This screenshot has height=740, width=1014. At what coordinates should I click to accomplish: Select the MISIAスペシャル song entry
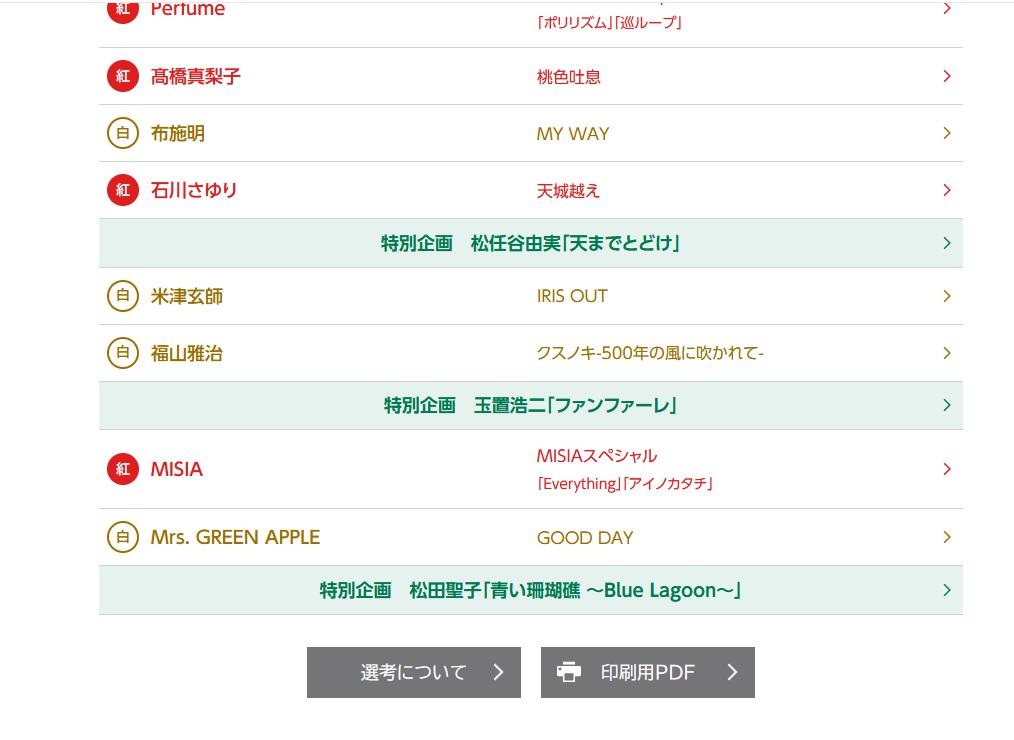click(x=597, y=456)
